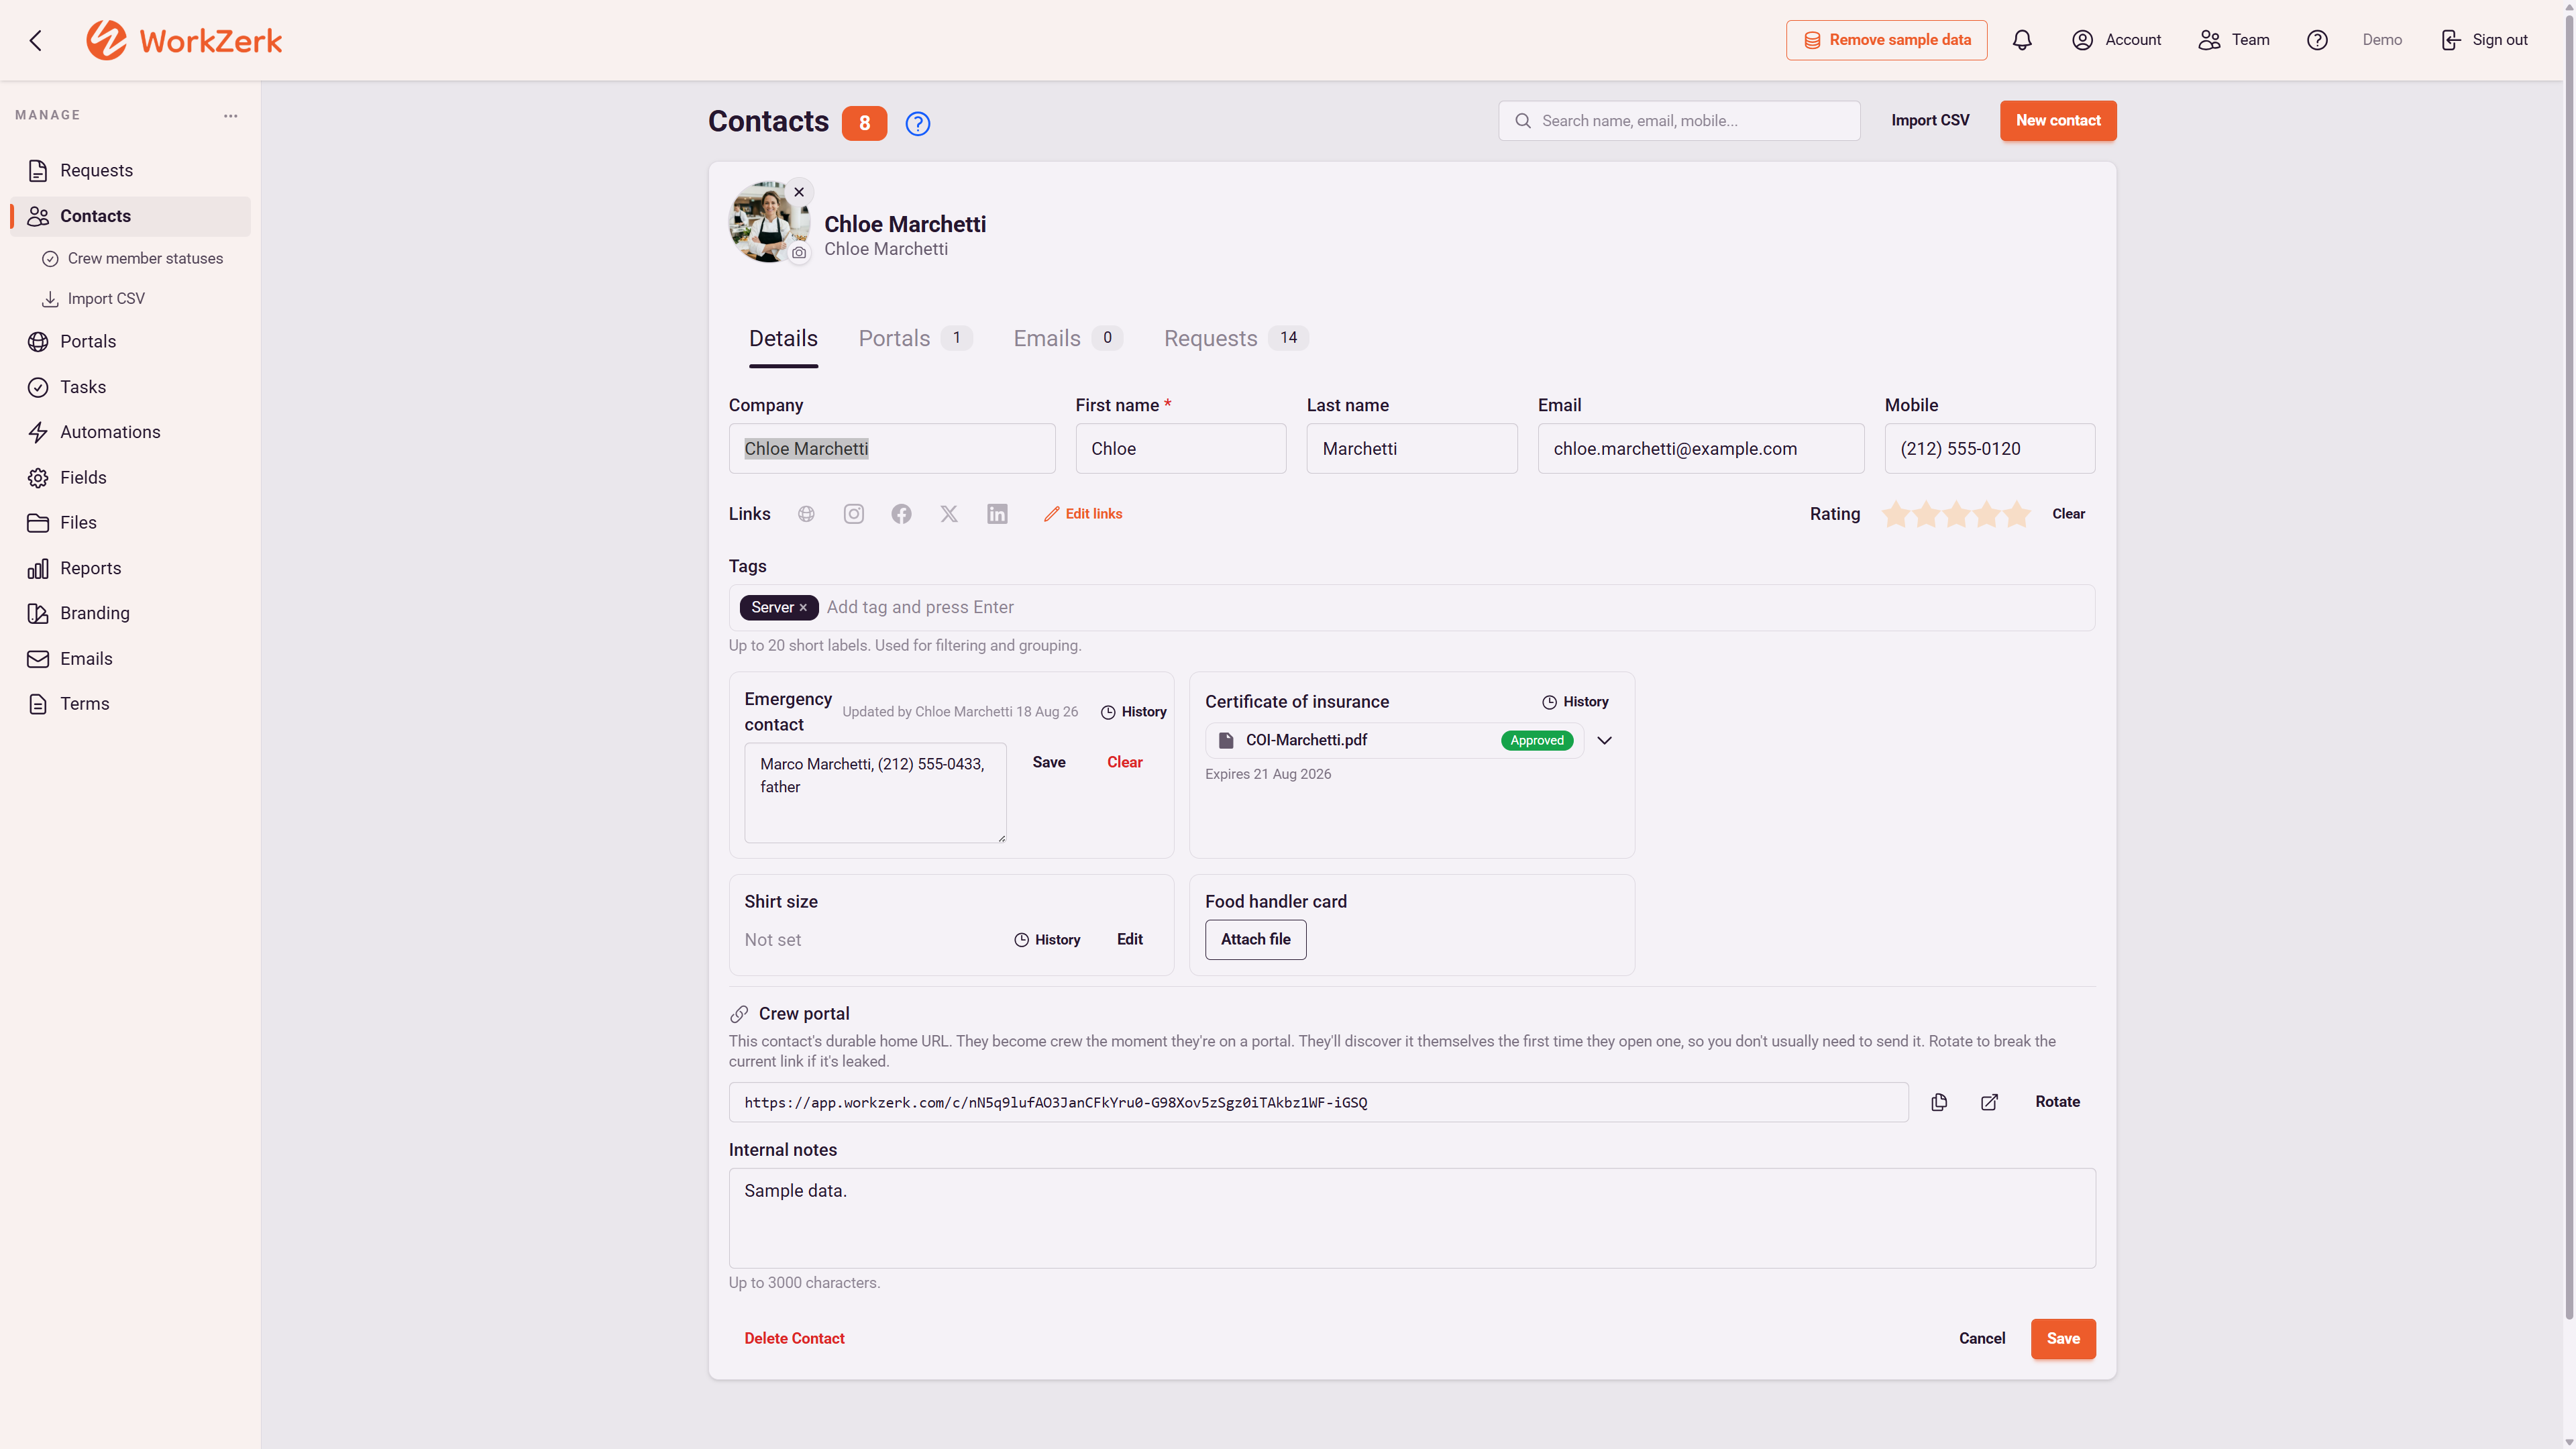This screenshot has height=1449, width=2576.
Task: Copy the crew portal URL
Action: (1939, 1102)
